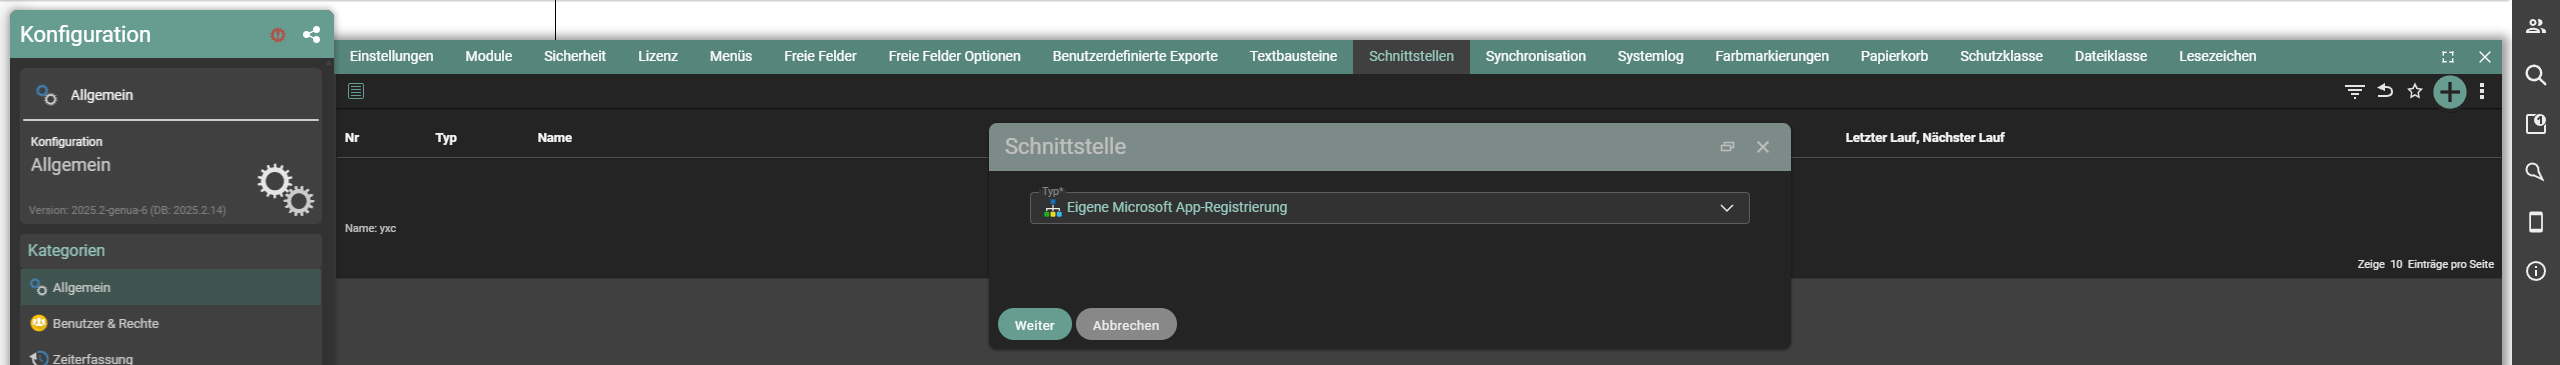Screen dimensions: 2560x365
Task: Switch to Farbmarkierungen tab
Action: pos(1771,57)
